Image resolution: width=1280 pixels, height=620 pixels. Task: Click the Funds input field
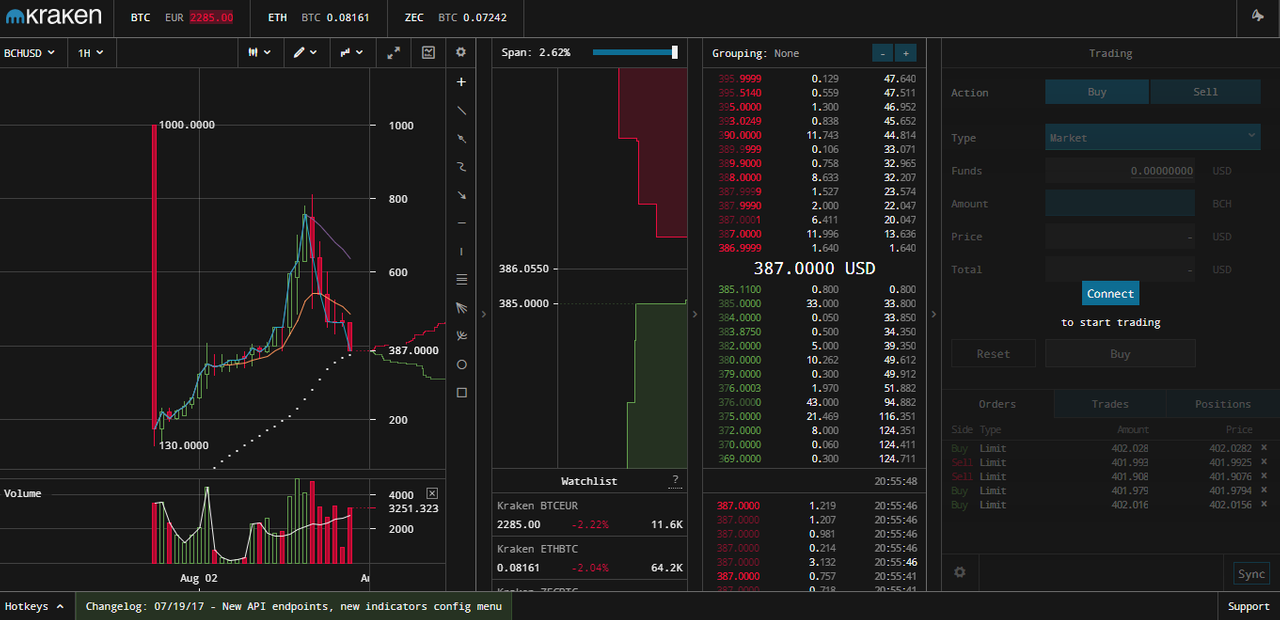point(1120,171)
